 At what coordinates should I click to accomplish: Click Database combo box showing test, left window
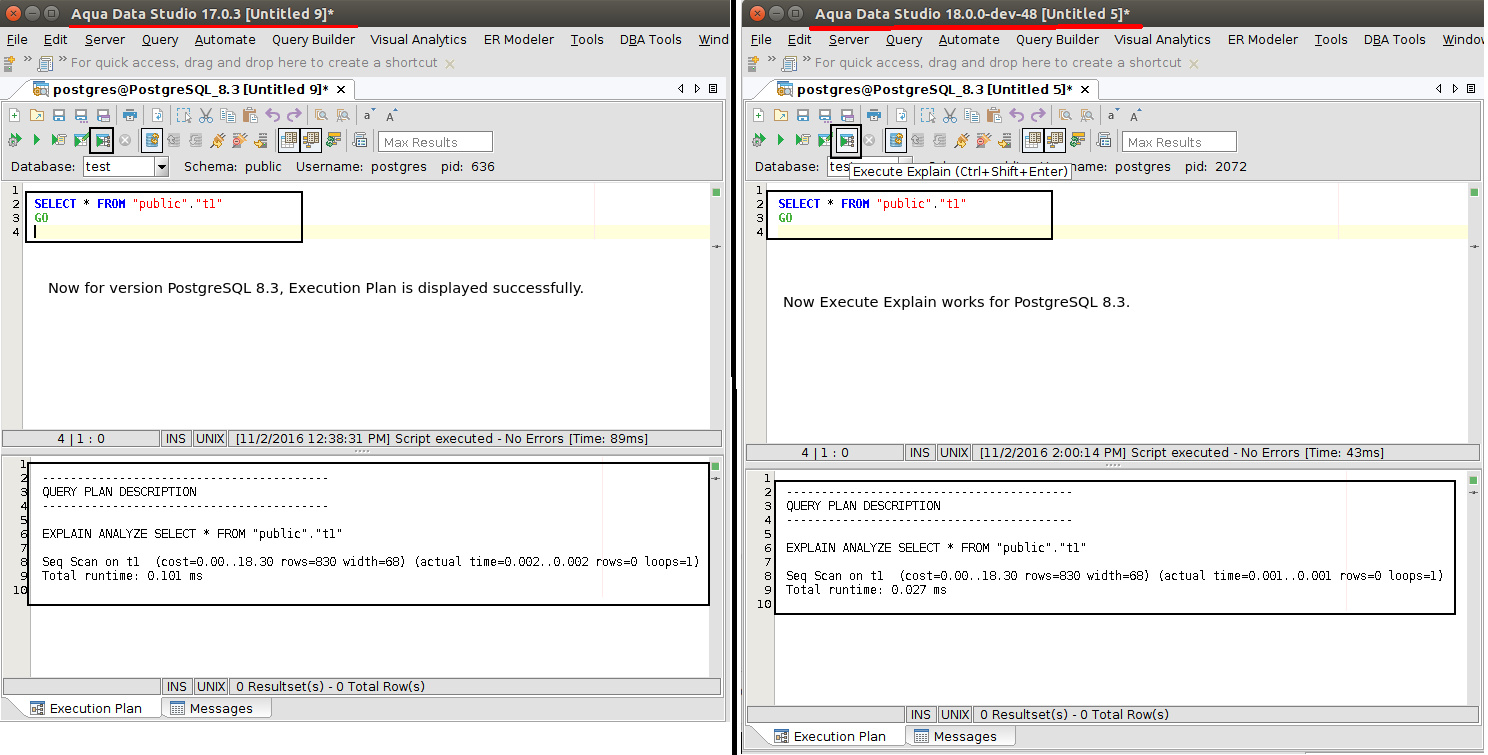point(125,167)
